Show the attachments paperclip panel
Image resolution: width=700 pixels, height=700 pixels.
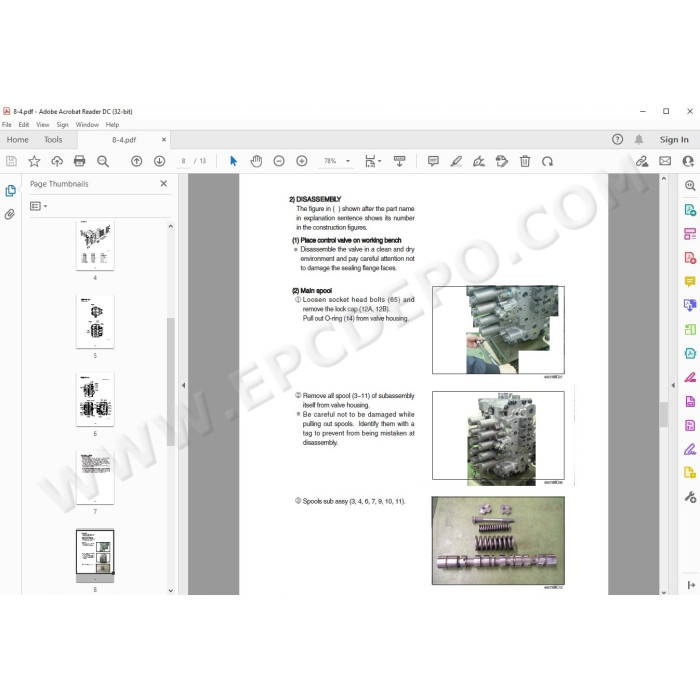pos(9,214)
